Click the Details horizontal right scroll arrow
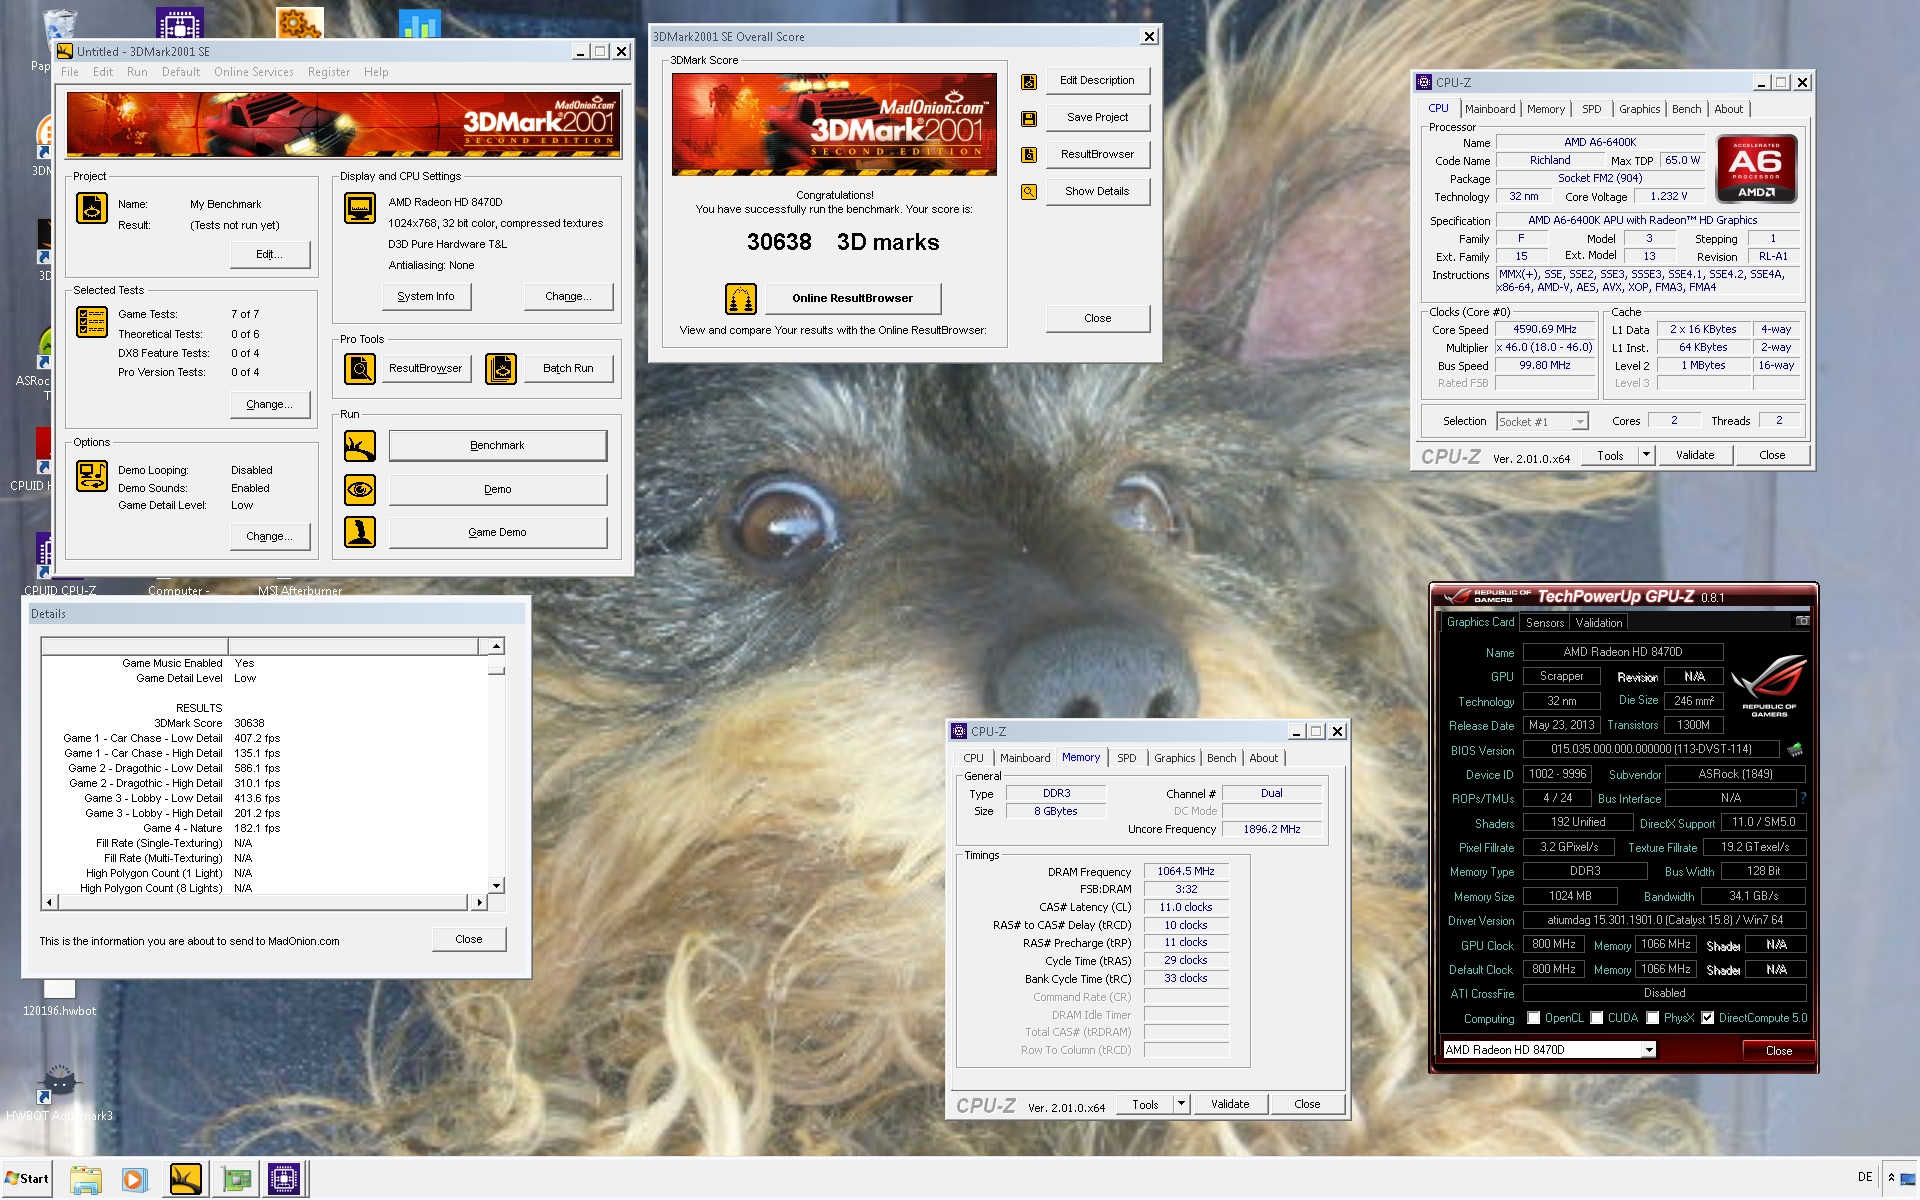Viewport: 1920px width, 1200px height. pyautogui.click(x=479, y=903)
